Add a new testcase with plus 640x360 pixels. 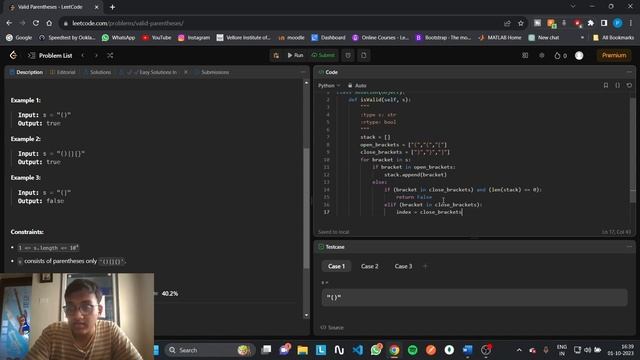pyautogui.click(x=425, y=266)
